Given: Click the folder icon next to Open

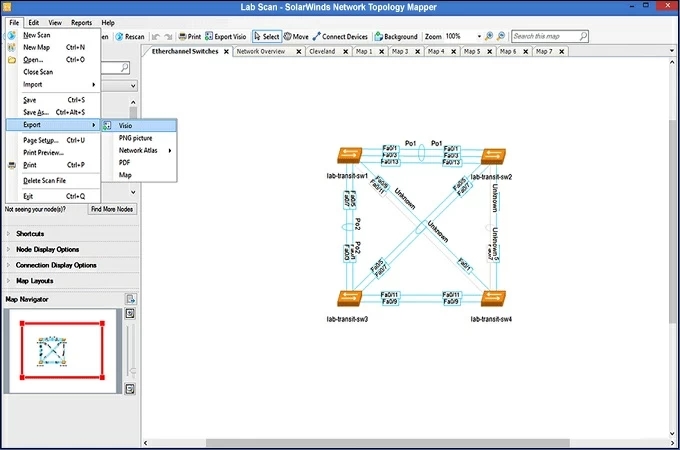Looking at the screenshot, I should pos(12,60).
